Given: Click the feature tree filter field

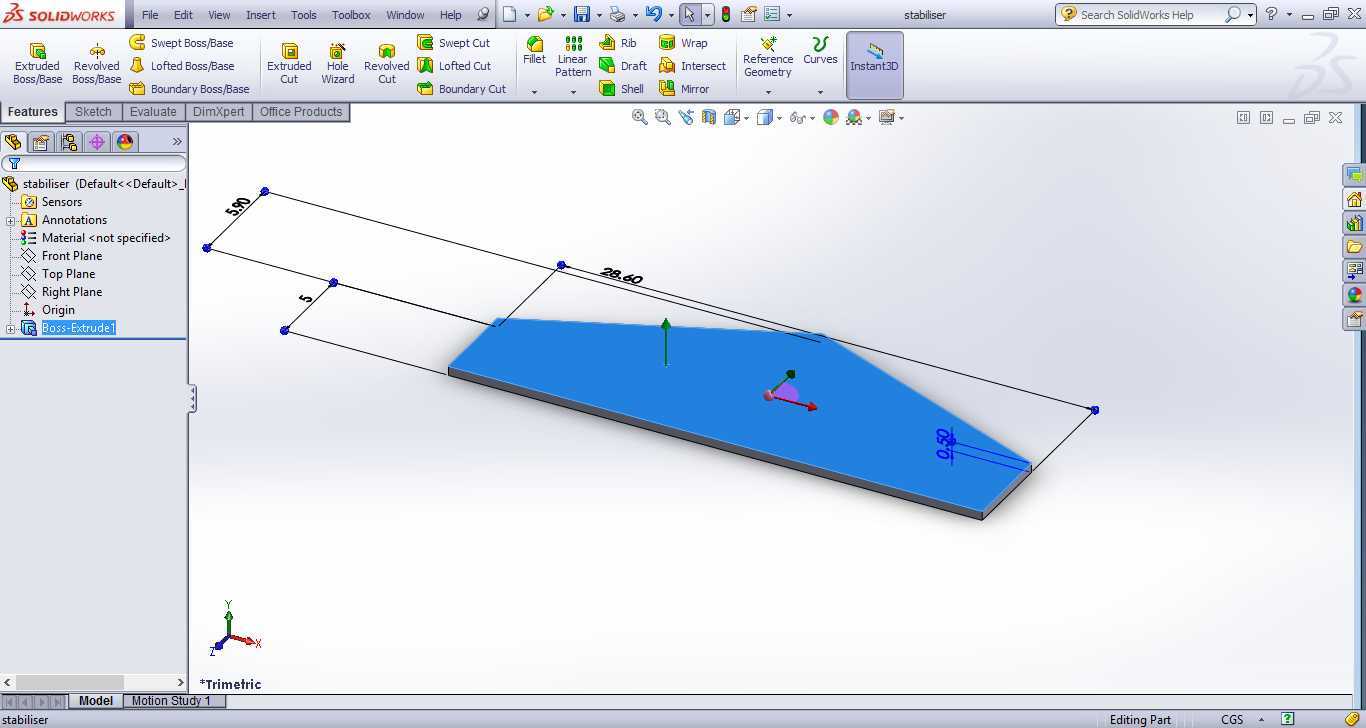Looking at the screenshot, I should coord(94,163).
